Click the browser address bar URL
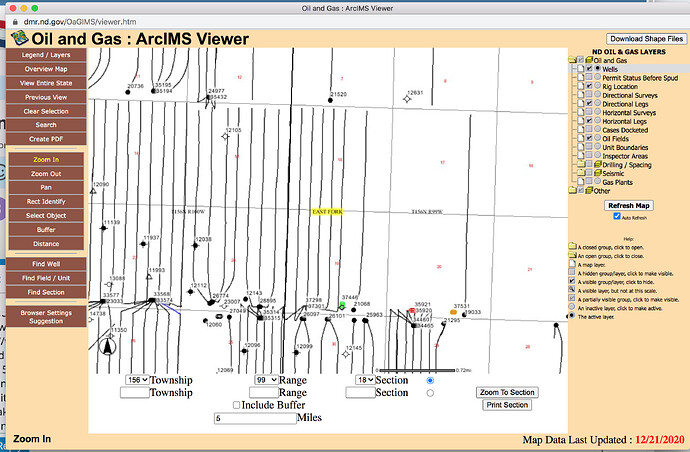Image resolution: width=690 pixels, height=452 pixels. coord(80,22)
